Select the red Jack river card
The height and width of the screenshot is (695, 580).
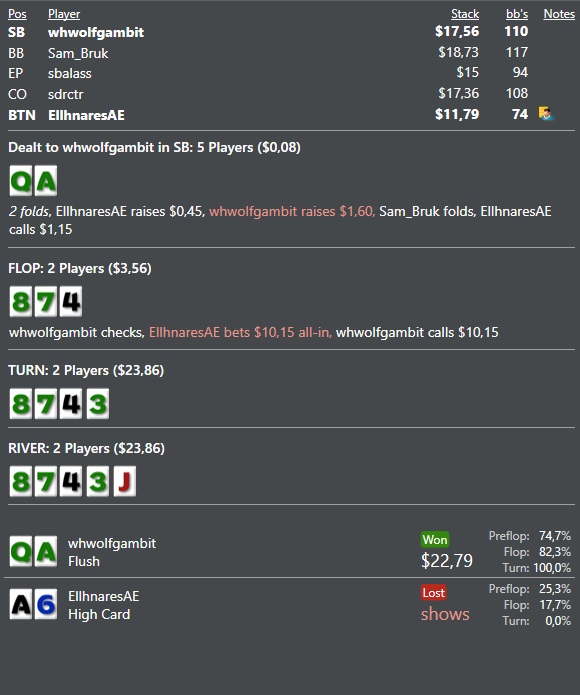pyautogui.click(x=125, y=481)
